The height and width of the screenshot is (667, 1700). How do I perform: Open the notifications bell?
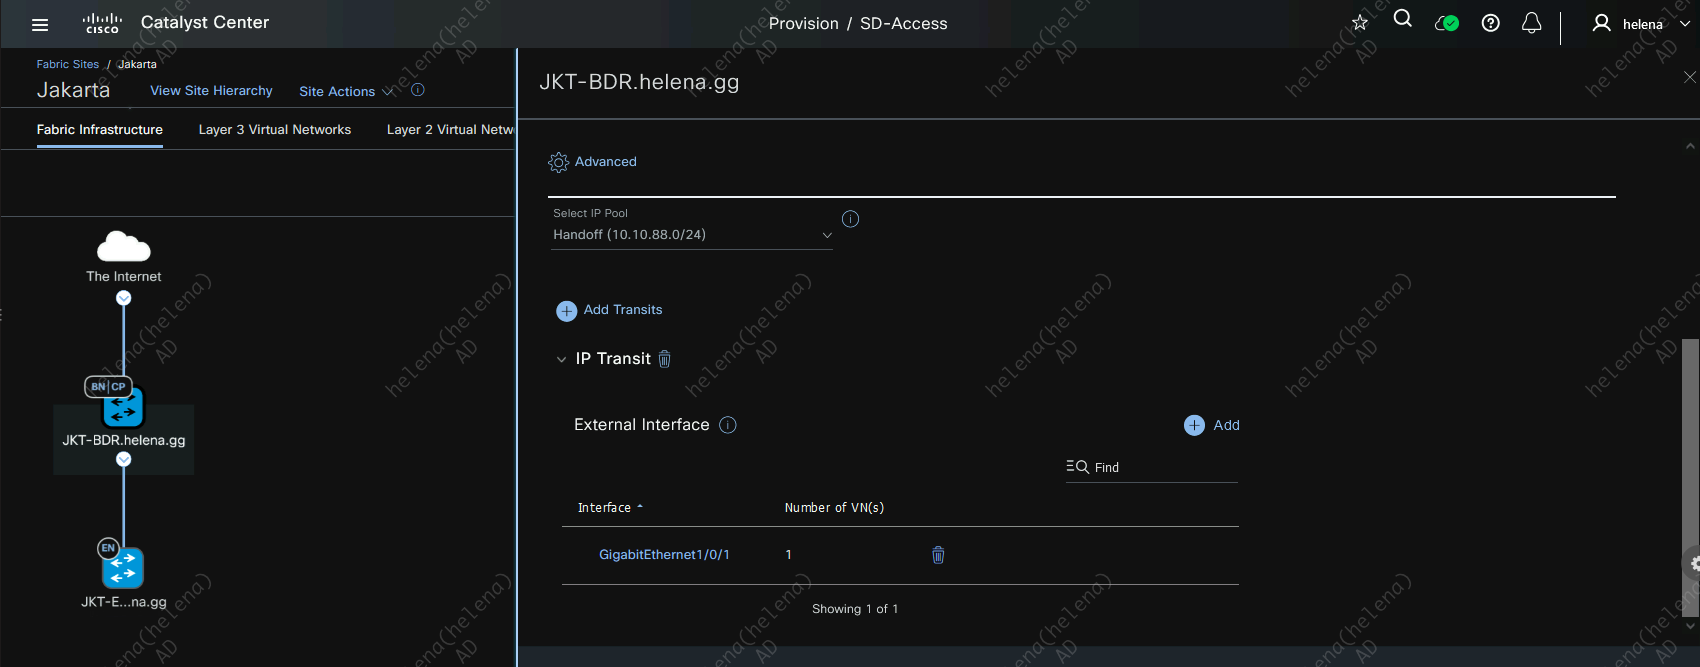point(1531,23)
